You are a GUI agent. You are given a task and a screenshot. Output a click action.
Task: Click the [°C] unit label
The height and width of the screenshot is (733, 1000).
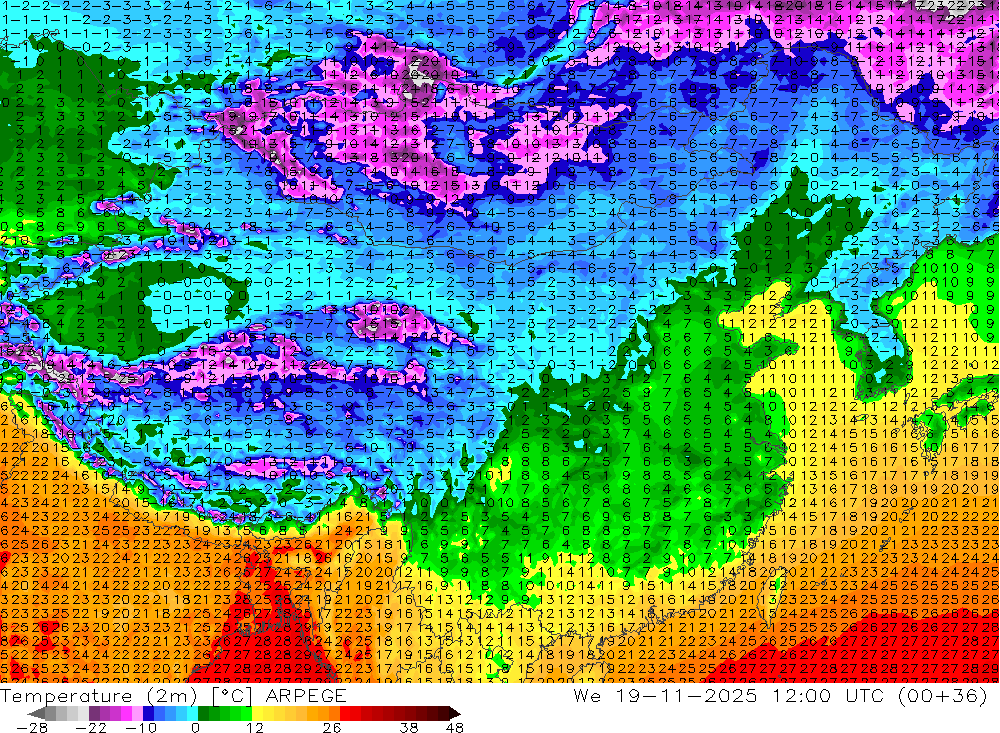coord(232,696)
